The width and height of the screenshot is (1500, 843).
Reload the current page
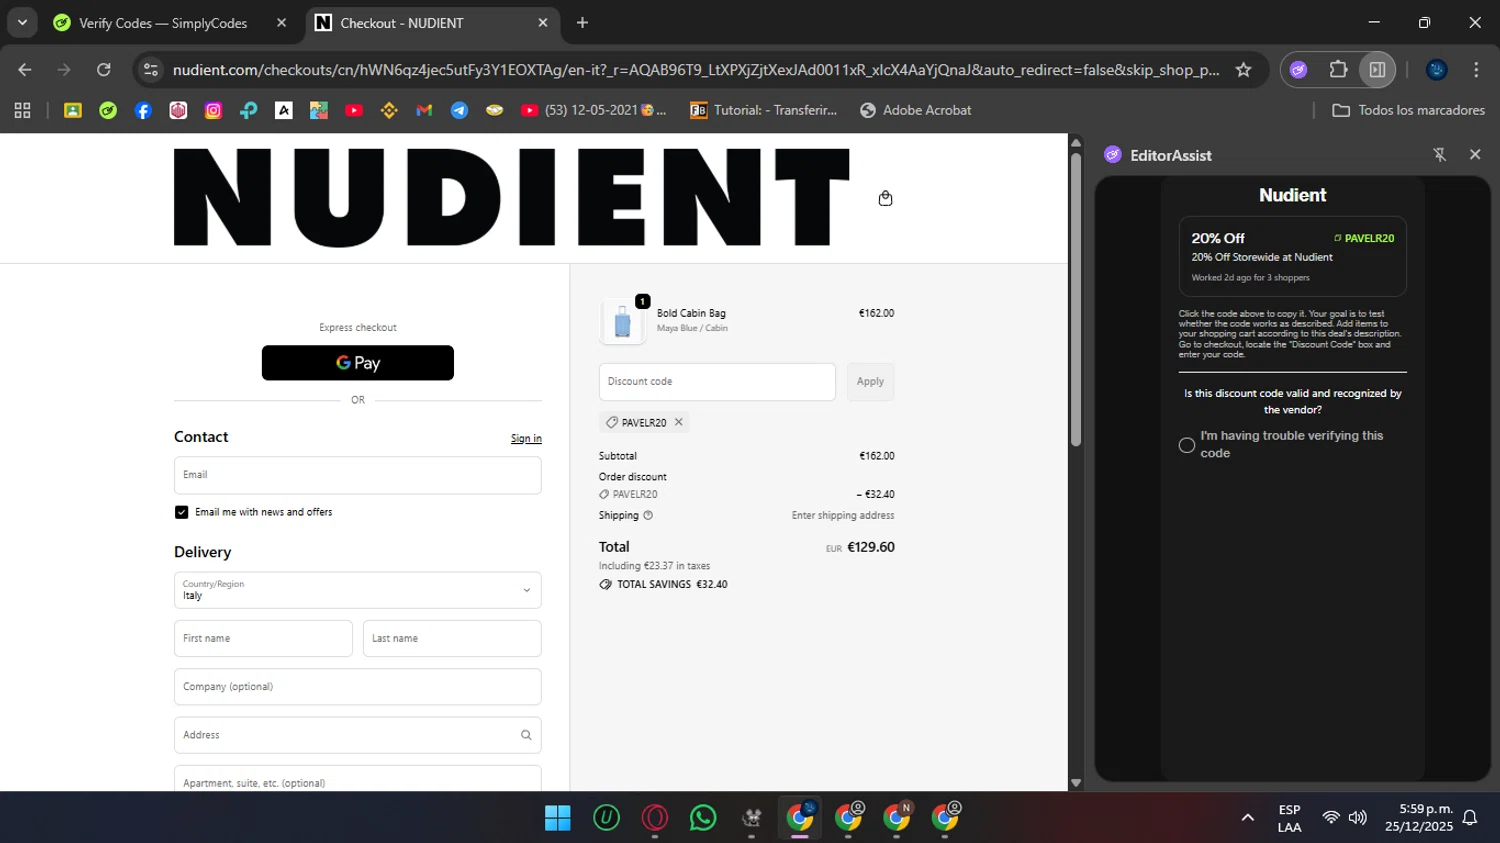click(x=104, y=70)
